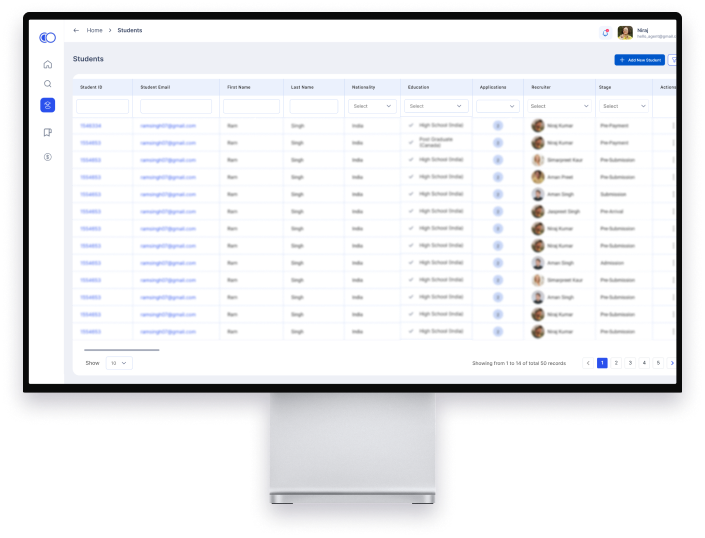
Task: Open the Education filter dropdown
Action: [437, 106]
